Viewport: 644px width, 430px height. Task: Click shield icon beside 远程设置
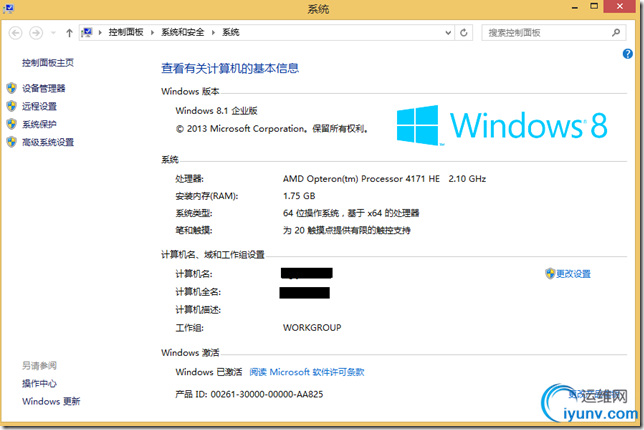(12, 106)
